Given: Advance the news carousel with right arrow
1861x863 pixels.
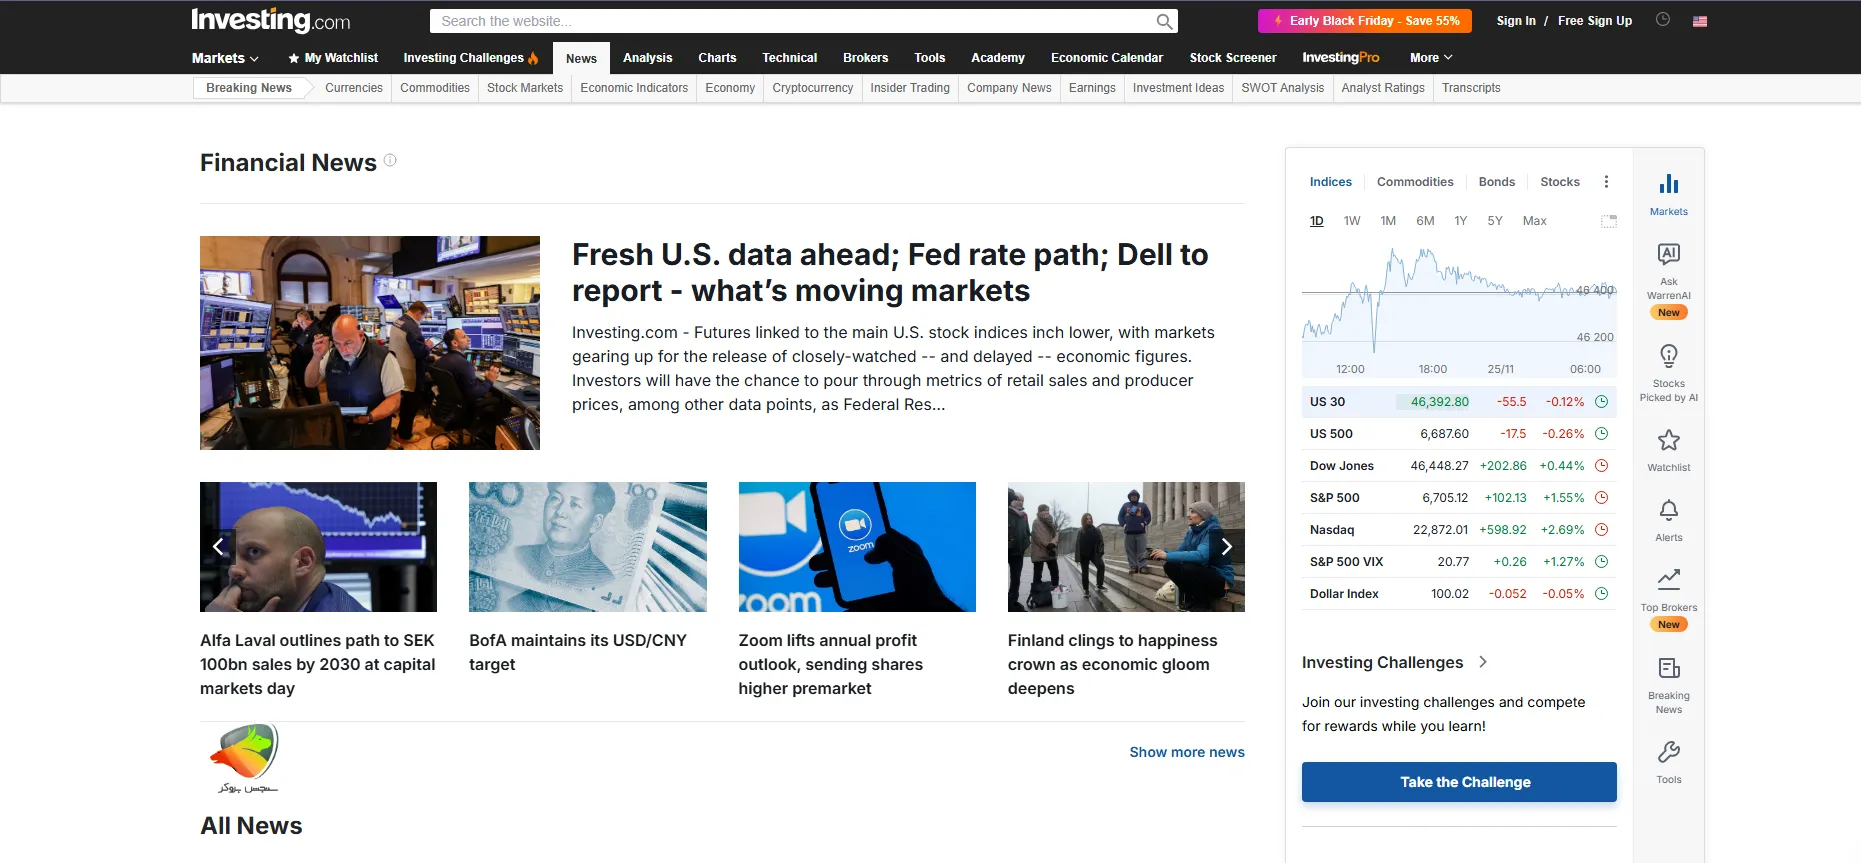Looking at the screenshot, I should [1226, 546].
